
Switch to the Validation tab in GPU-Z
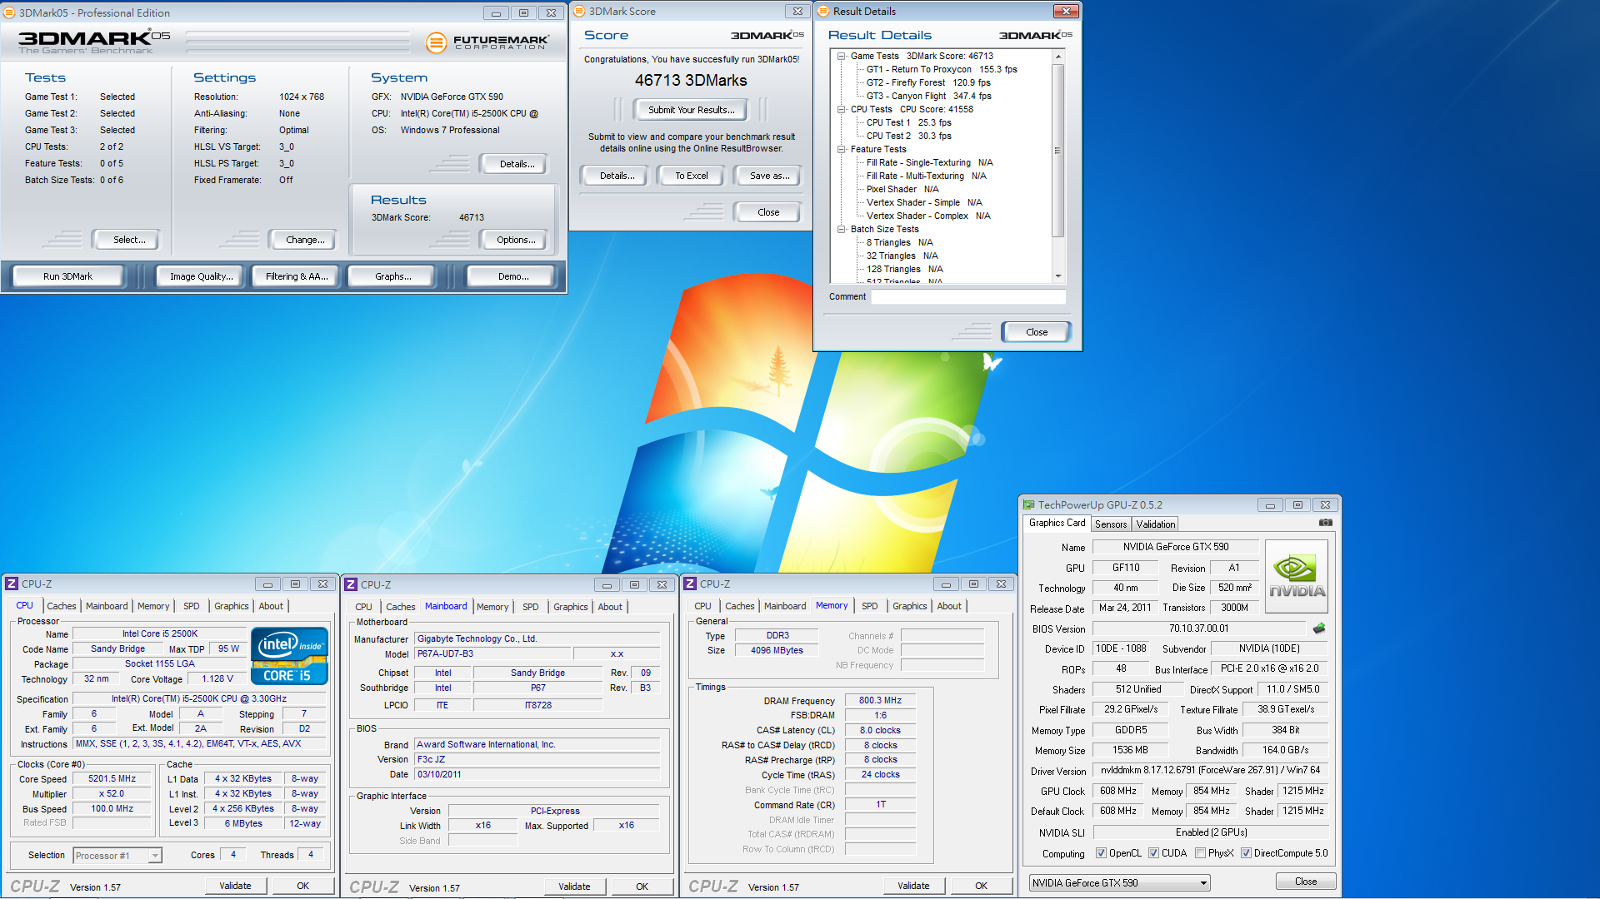[1155, 524]
